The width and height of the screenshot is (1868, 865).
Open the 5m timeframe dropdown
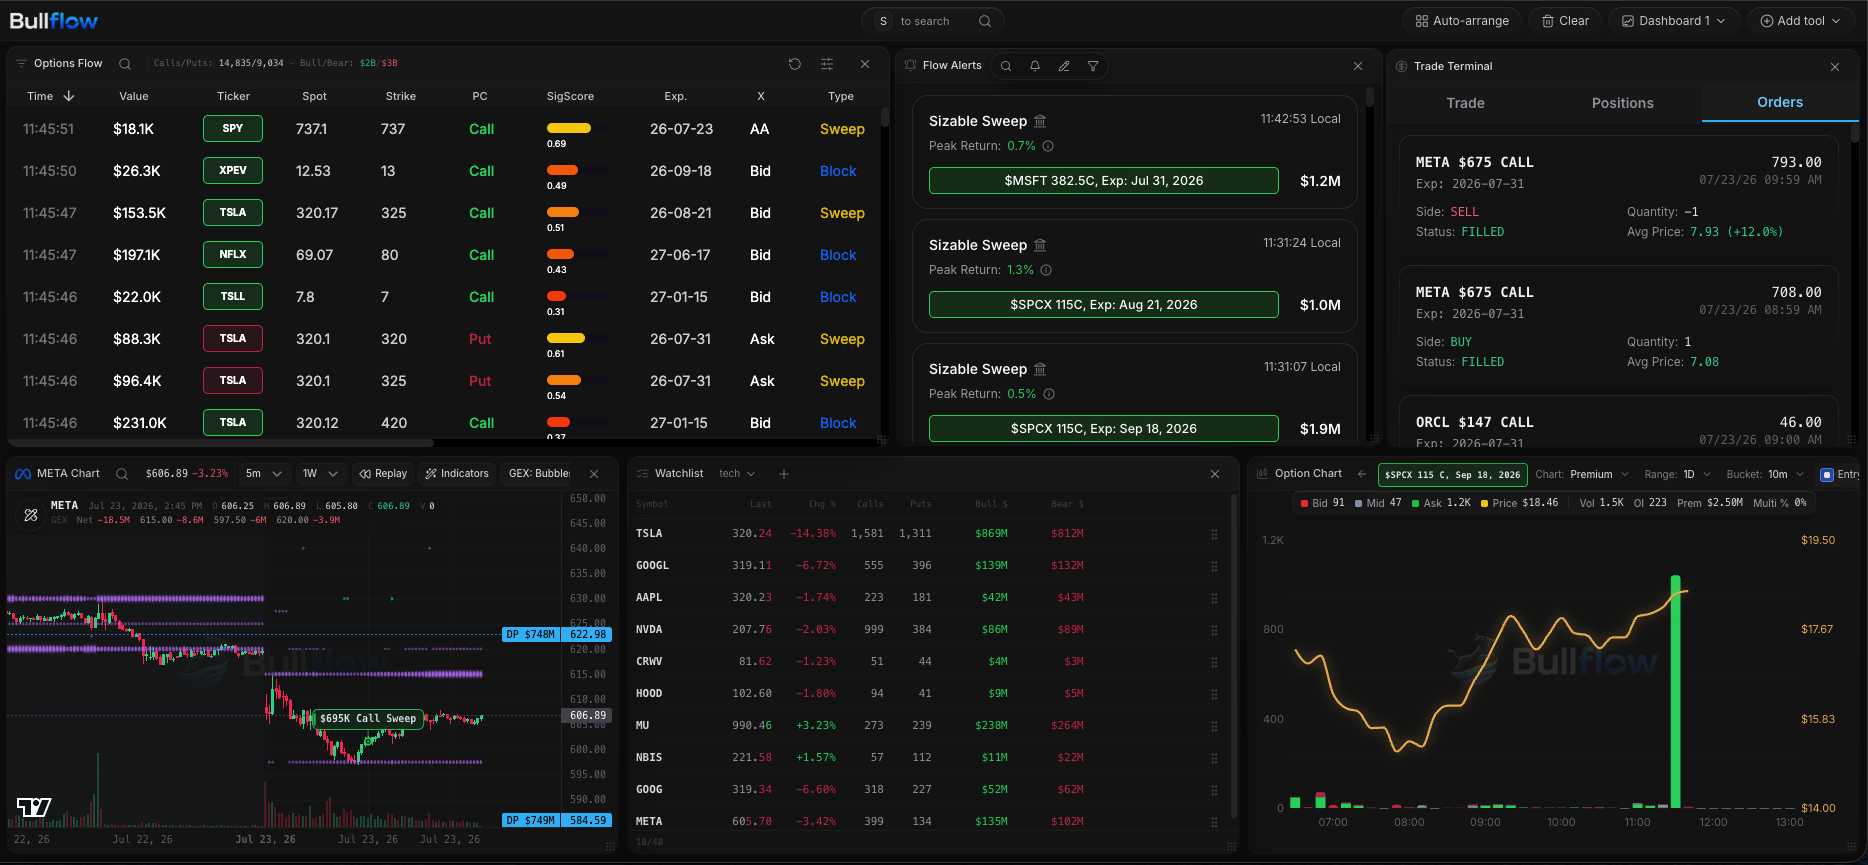[x=264, y=474]
